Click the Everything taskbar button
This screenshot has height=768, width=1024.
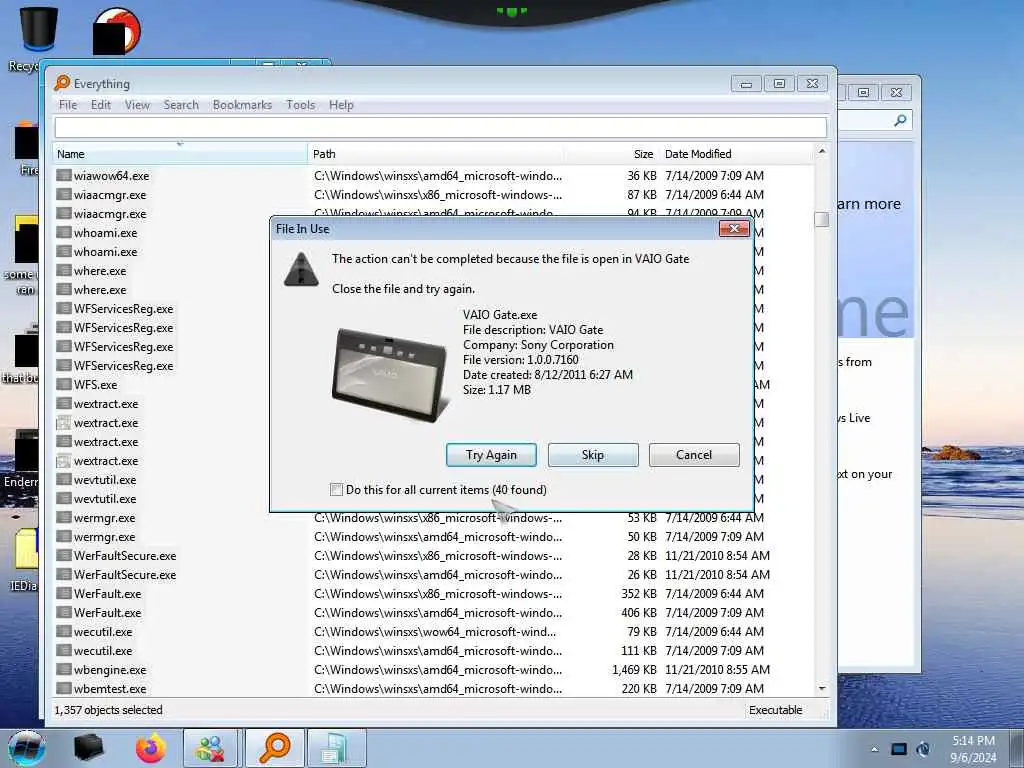[274, 748]
